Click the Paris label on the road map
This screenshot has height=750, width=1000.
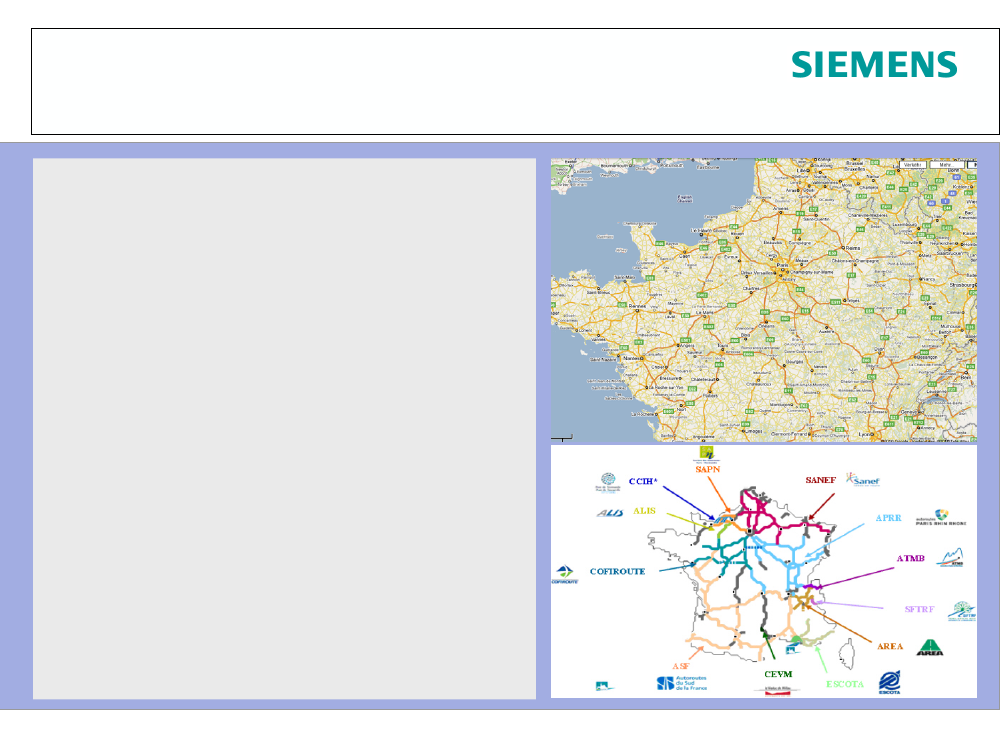[x=783, y=264]
